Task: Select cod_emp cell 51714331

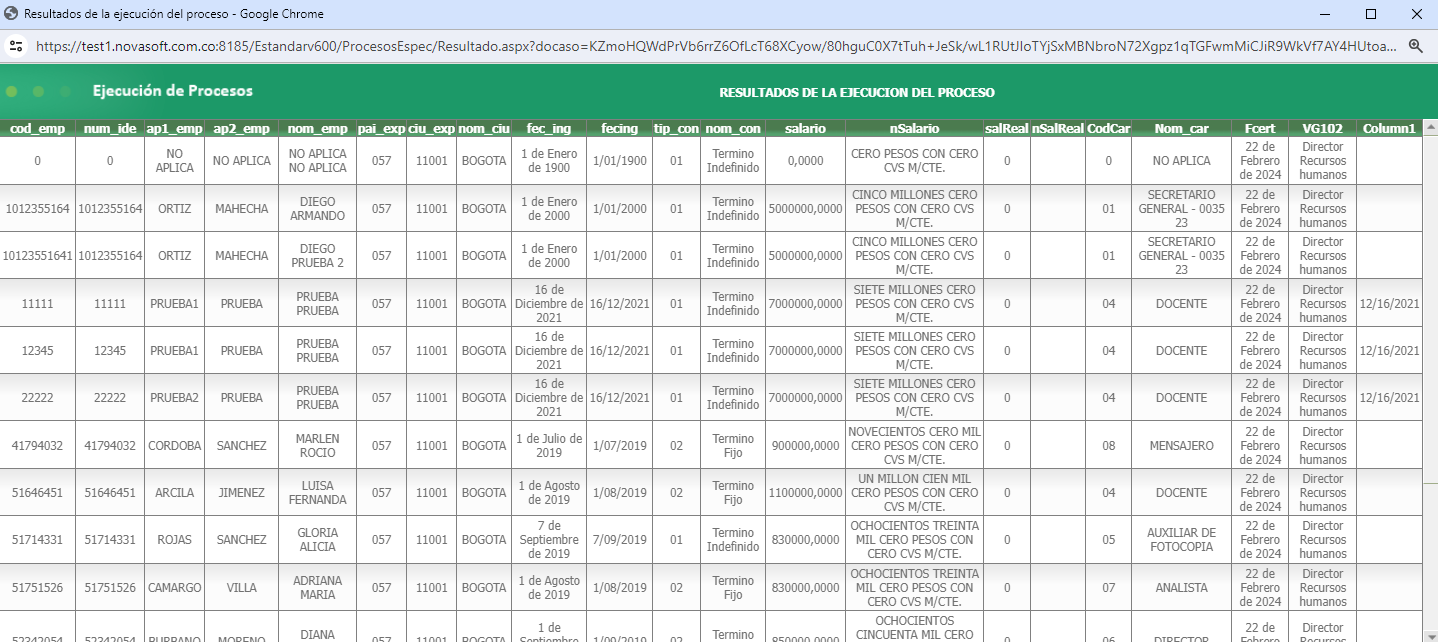Action: click(x=38, y=540)
